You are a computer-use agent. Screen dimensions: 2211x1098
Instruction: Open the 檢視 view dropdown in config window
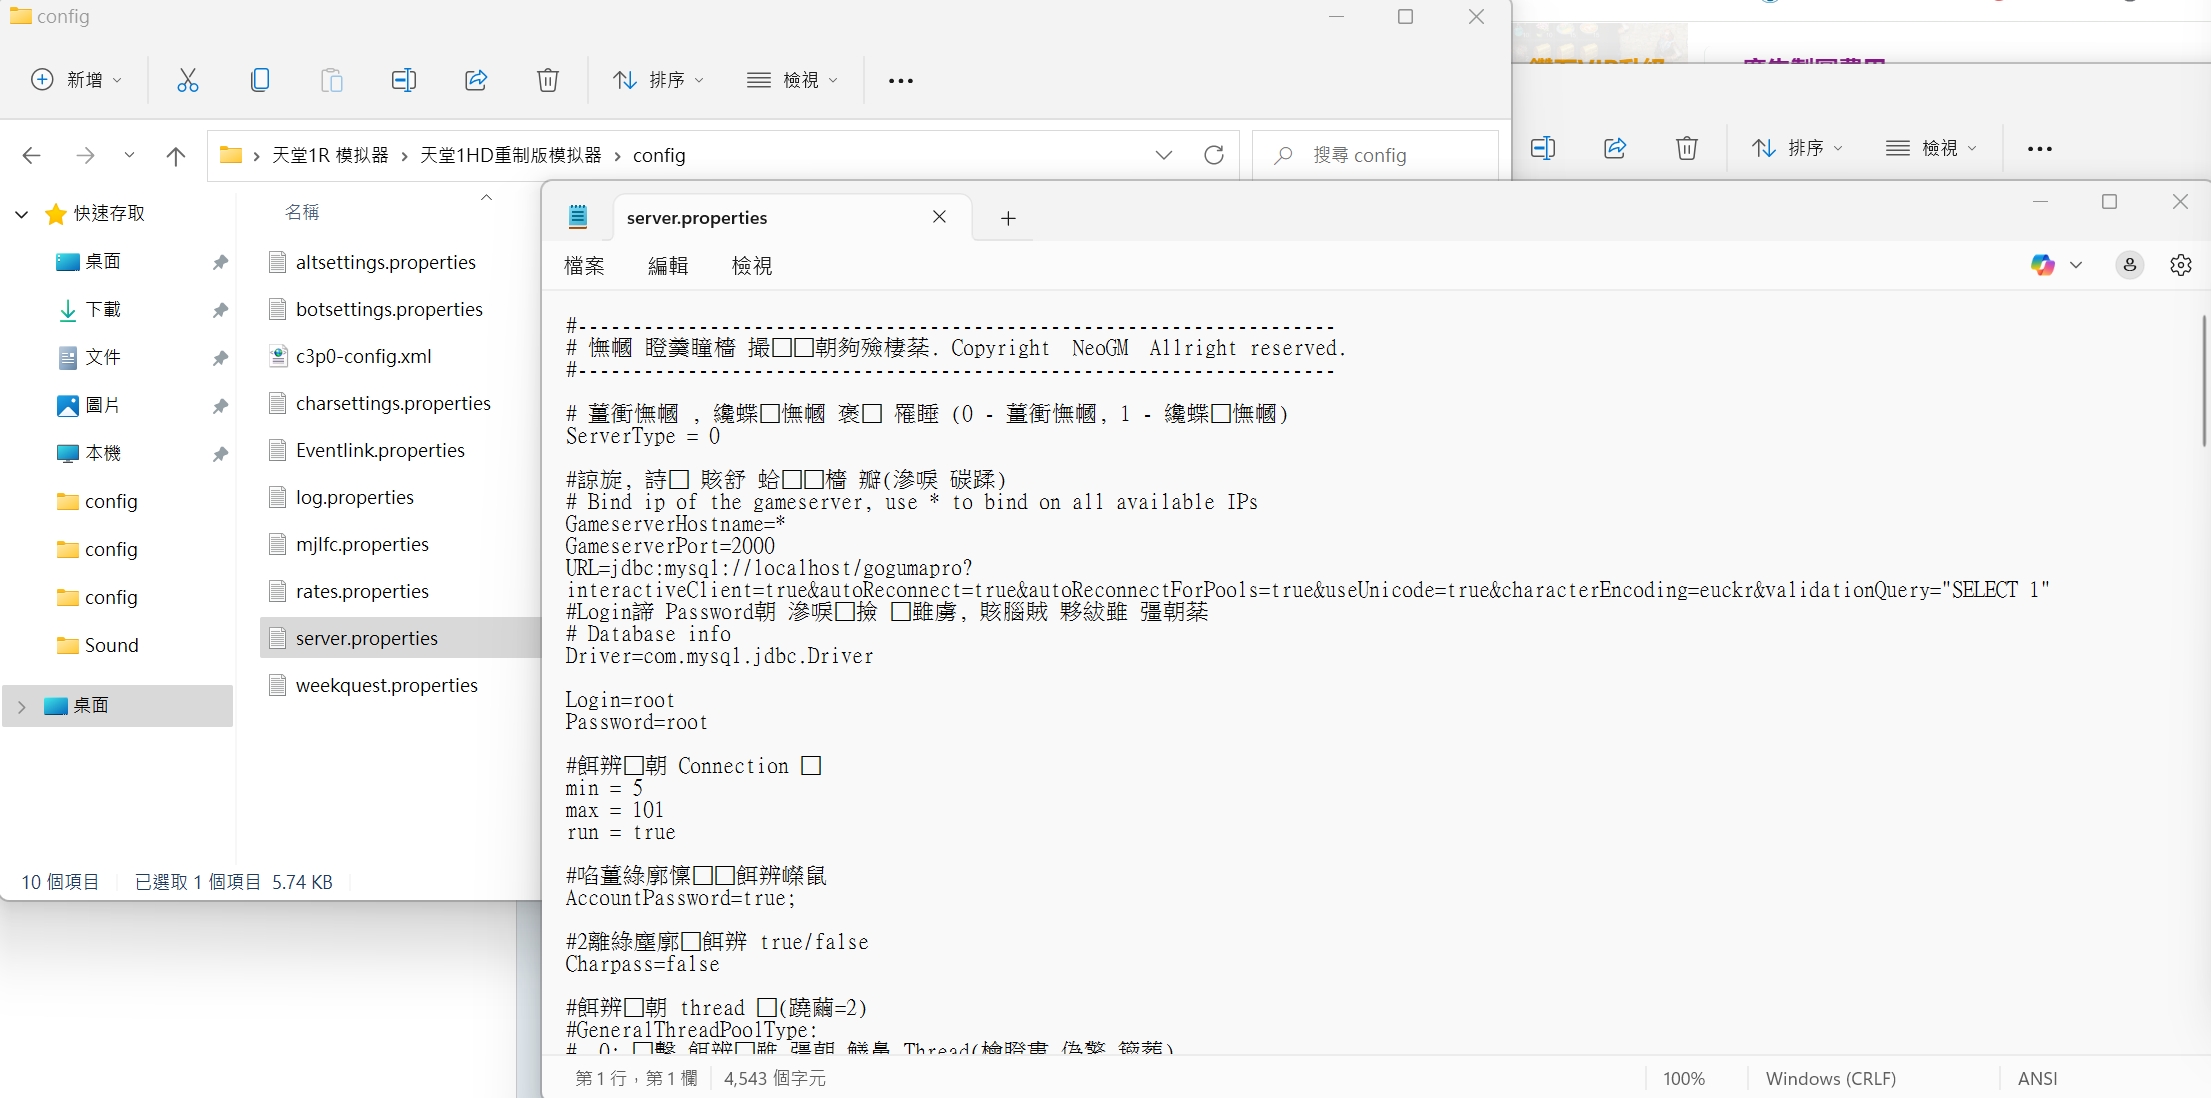(x=792, y=80)
